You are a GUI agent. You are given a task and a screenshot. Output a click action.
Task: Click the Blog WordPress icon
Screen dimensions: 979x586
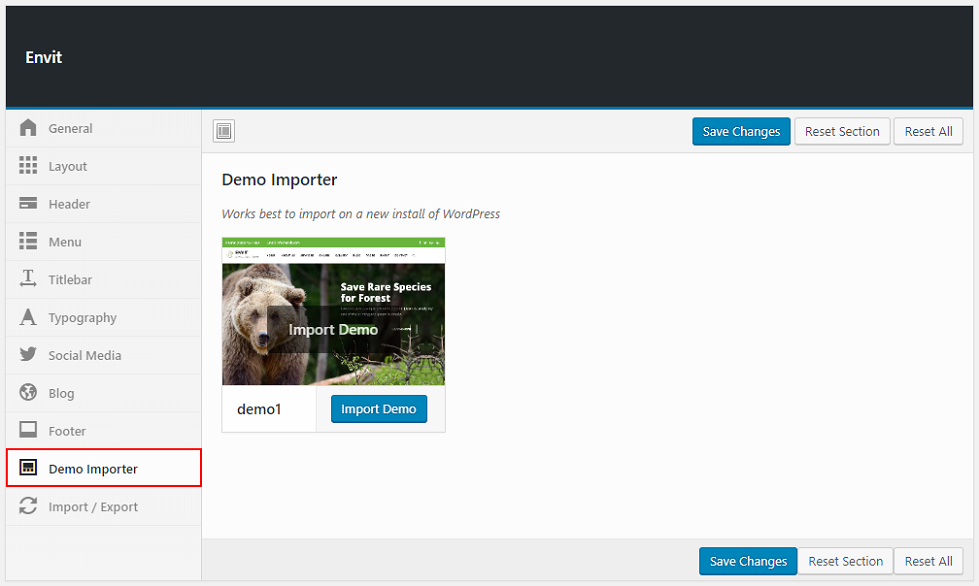(x=28, y=393)
